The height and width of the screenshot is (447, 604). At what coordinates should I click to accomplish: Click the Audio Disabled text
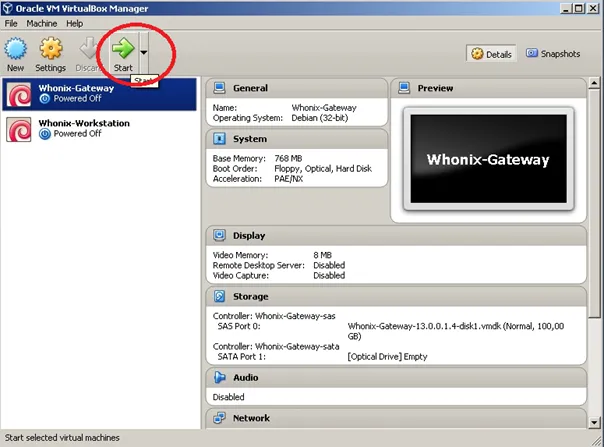(228, 397)
